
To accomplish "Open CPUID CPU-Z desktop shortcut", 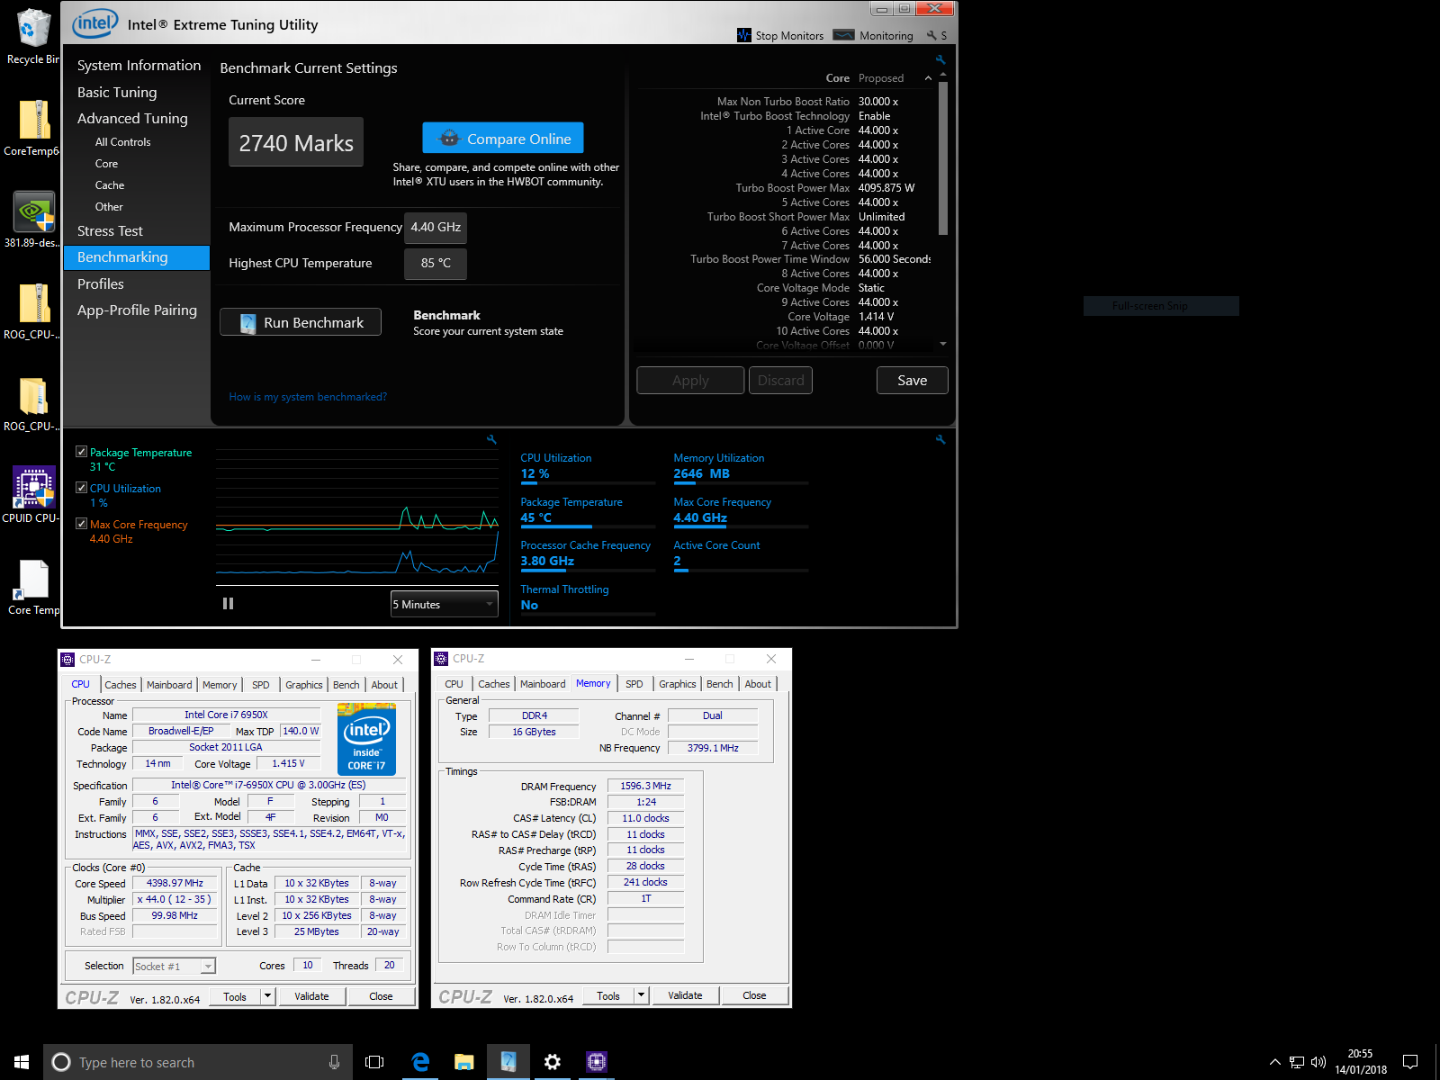I will [x=33, y=495].
